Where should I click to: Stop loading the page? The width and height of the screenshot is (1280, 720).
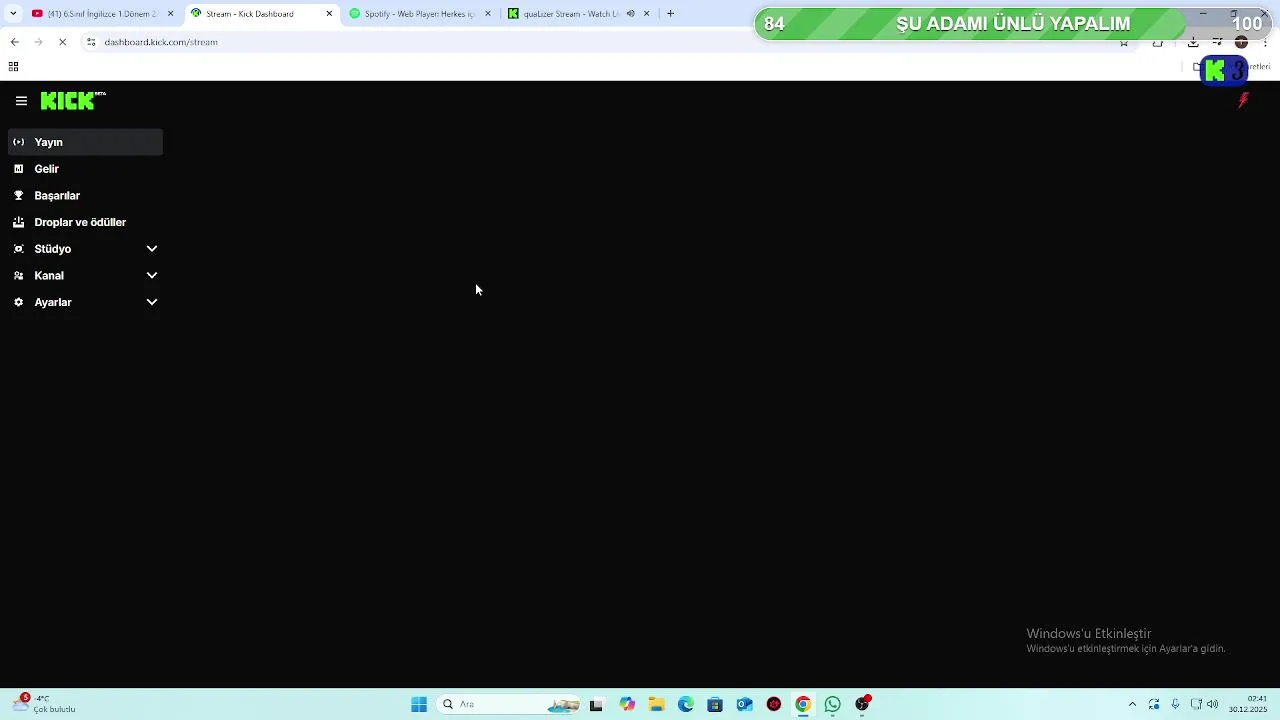click(x=62, y=42)
